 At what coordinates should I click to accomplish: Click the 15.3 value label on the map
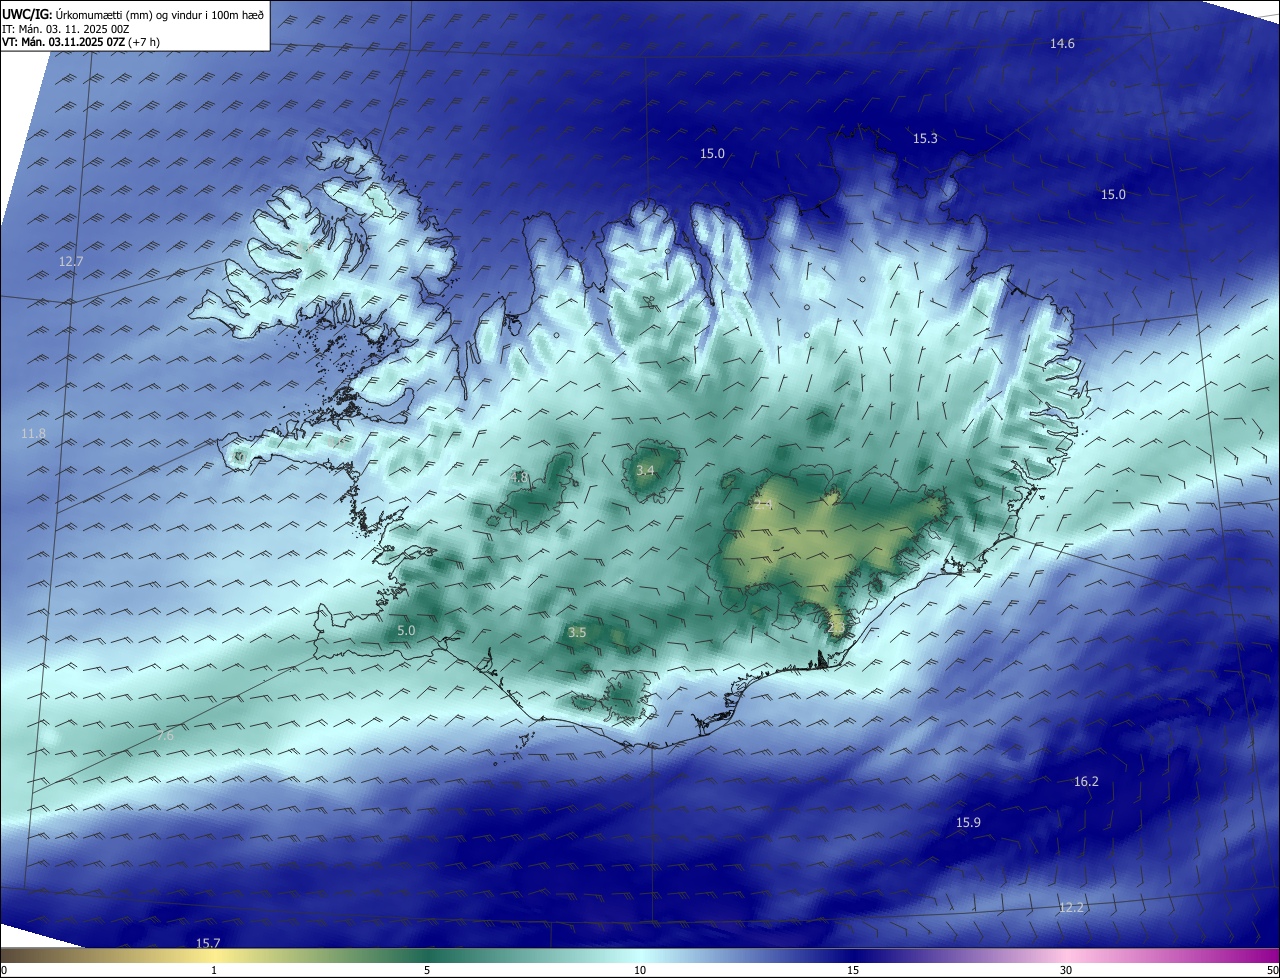tap(925, 138)
